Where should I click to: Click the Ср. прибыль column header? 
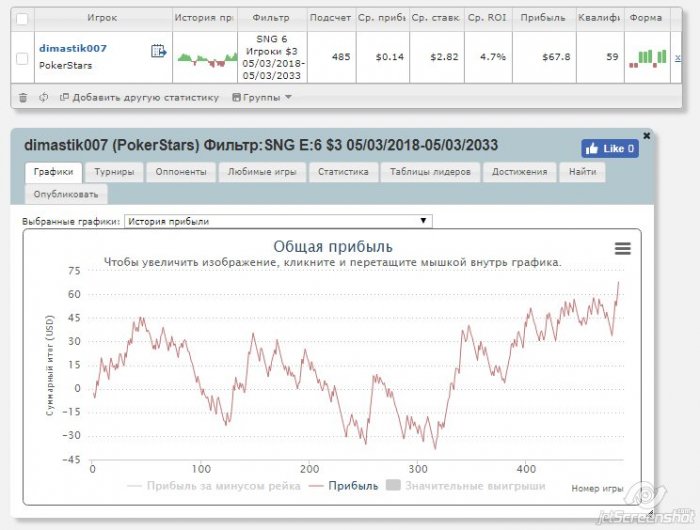[x=382, y=18]
